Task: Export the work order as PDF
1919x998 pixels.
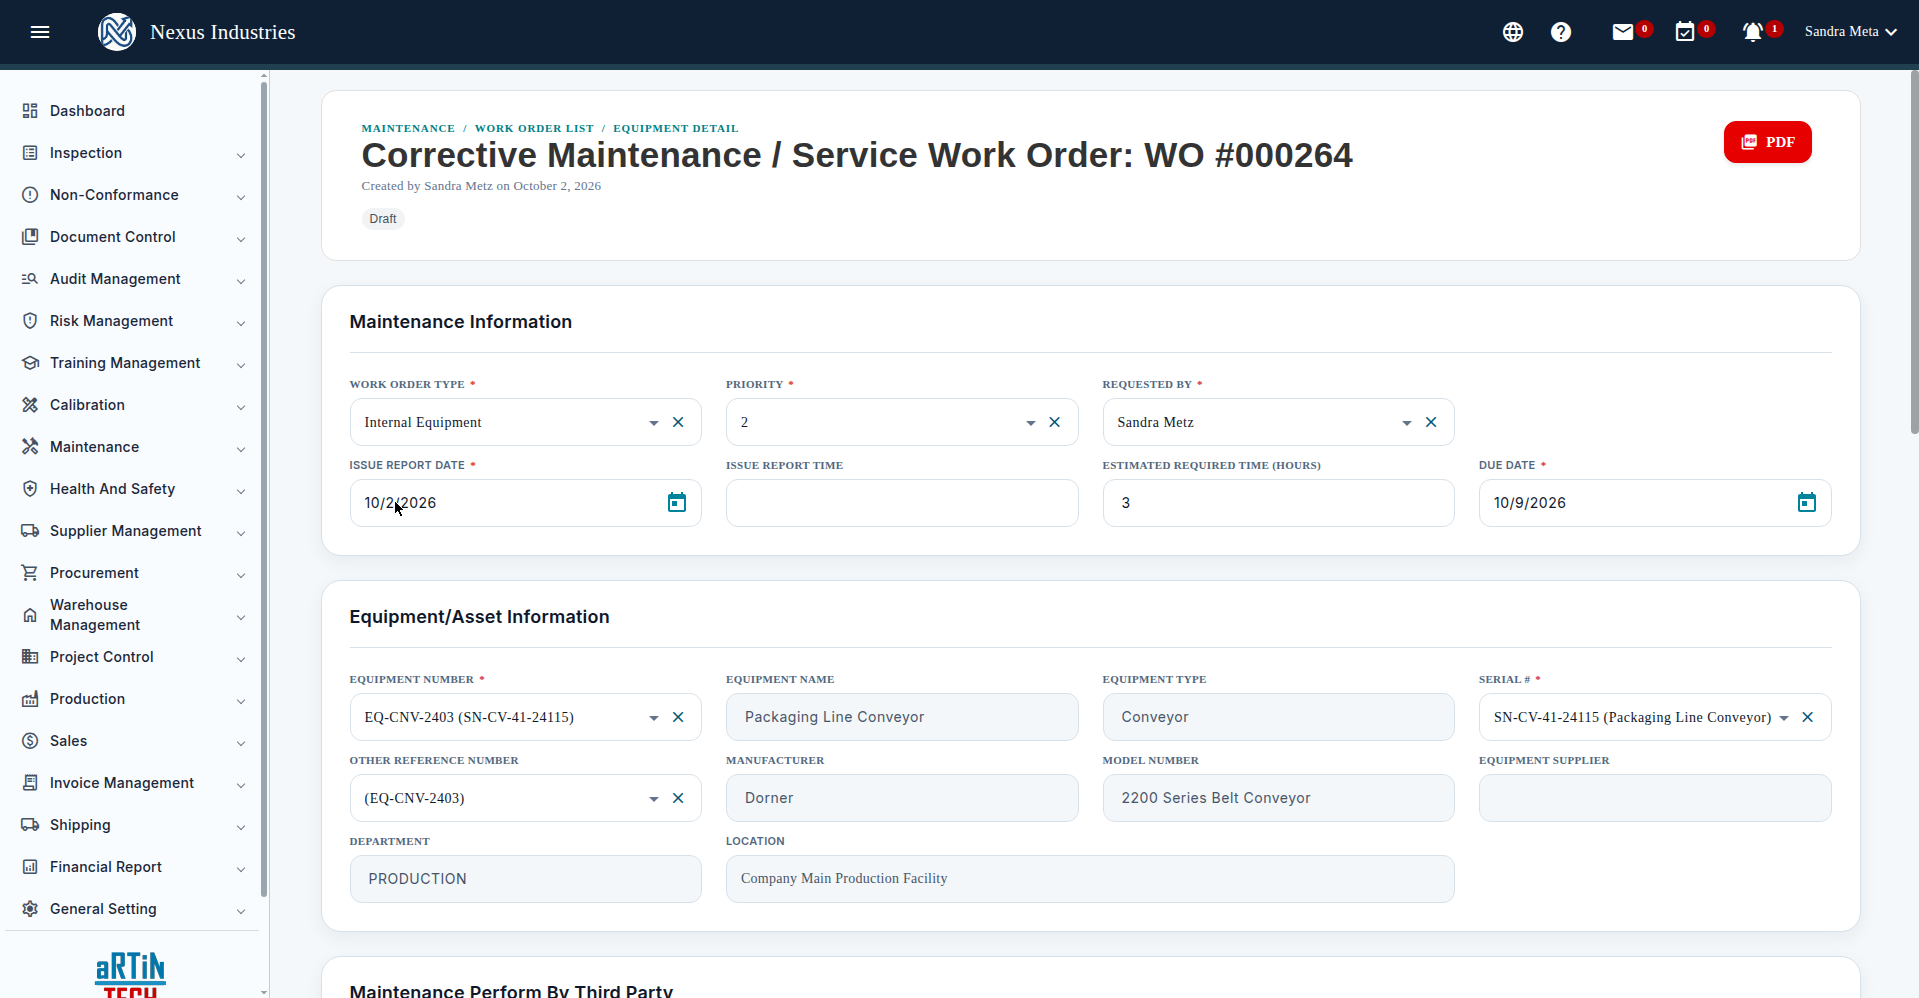Action: (1767, 142)
